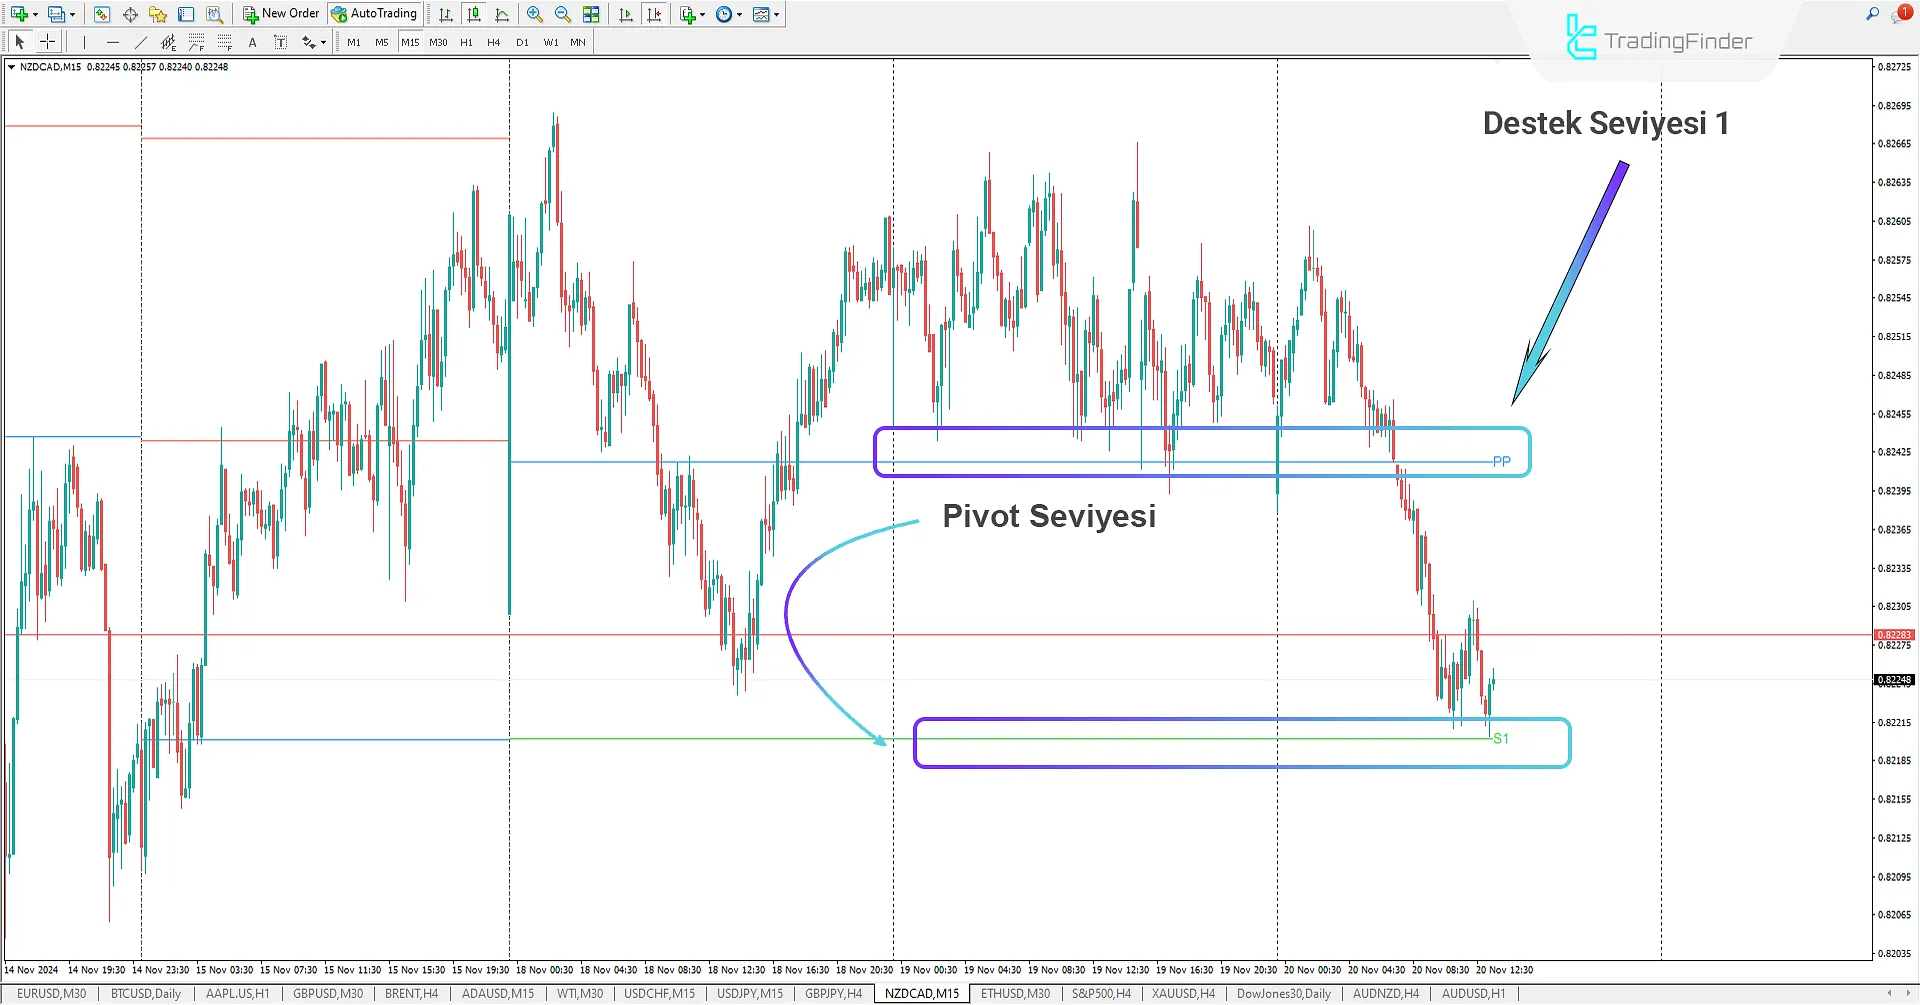The image size is (1920, 1005).
Task: Click the New Order button
Action: pos(281,14)
